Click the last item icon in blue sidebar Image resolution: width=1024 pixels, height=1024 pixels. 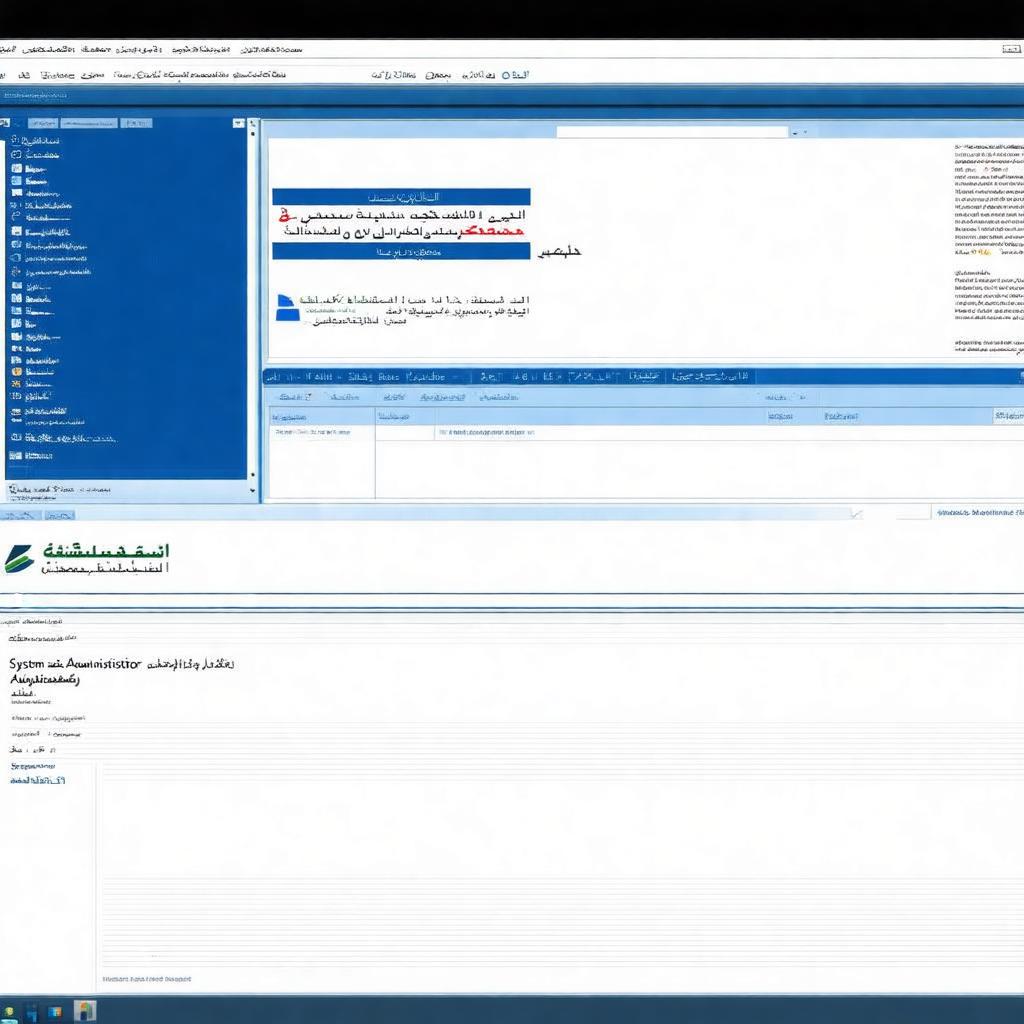(16, 456)
